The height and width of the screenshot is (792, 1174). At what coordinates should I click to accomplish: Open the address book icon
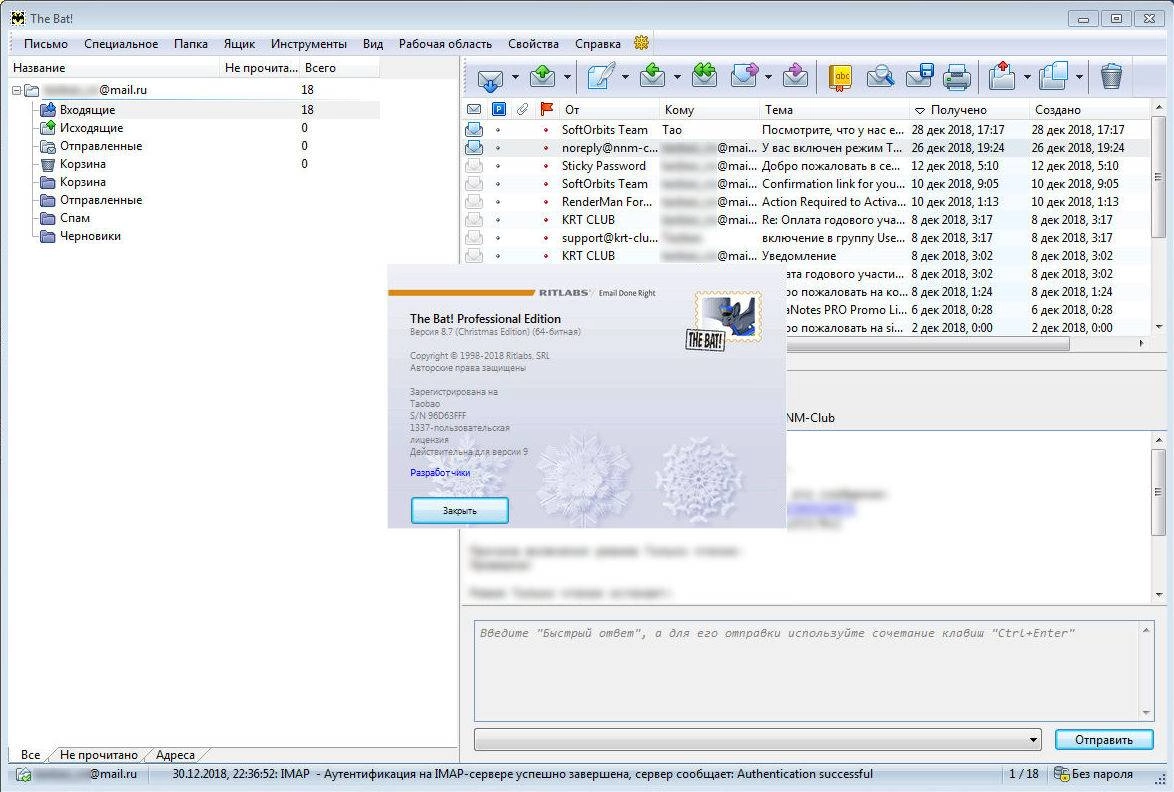point(842,76)
